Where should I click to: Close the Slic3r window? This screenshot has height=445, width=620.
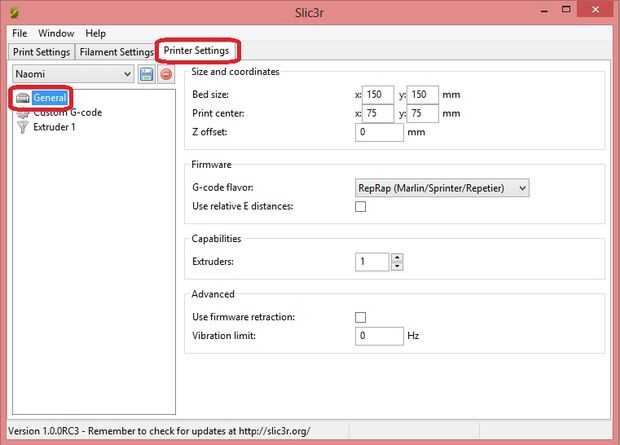point(595,9)
